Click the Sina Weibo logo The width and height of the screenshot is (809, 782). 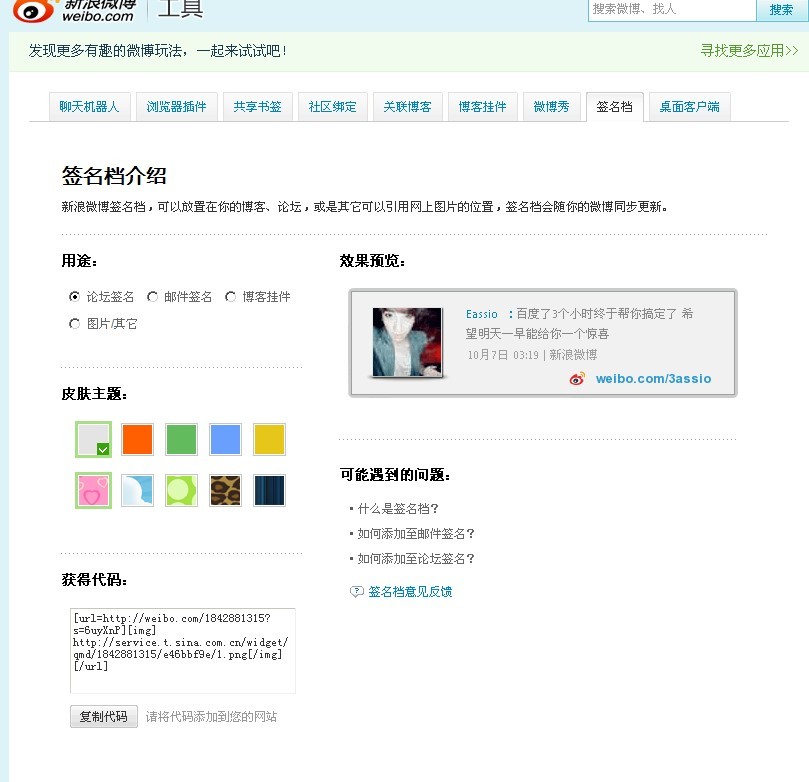coord(74,11)
